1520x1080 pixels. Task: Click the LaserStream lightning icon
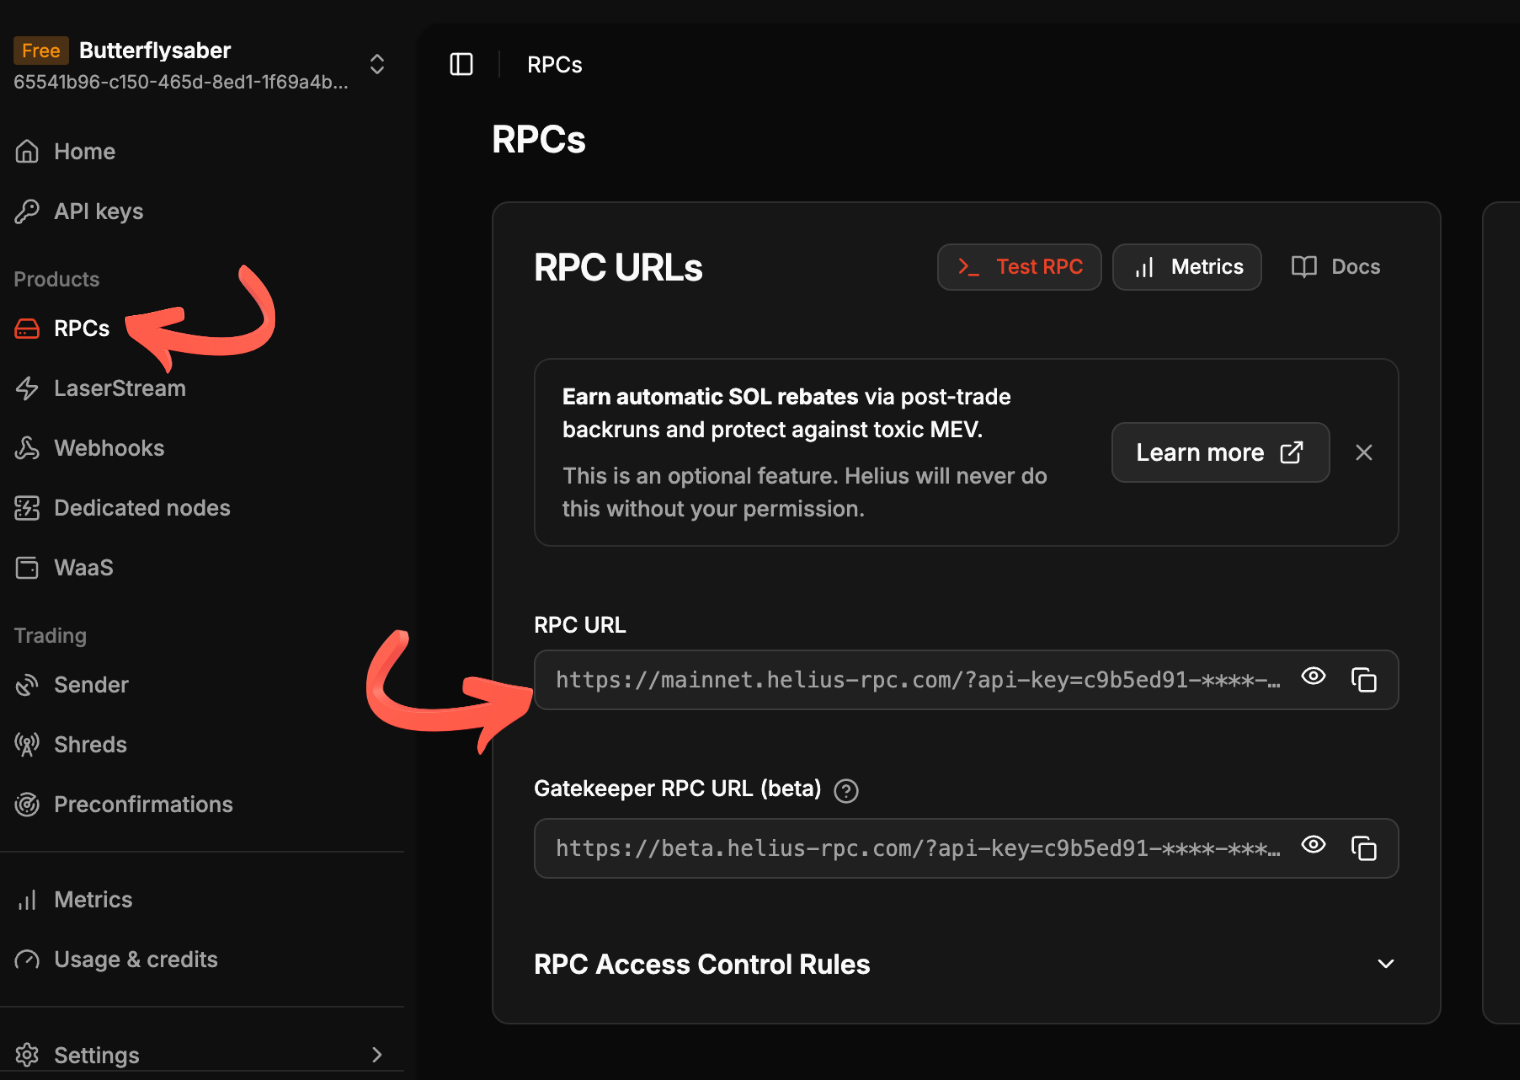pos(27,388)
